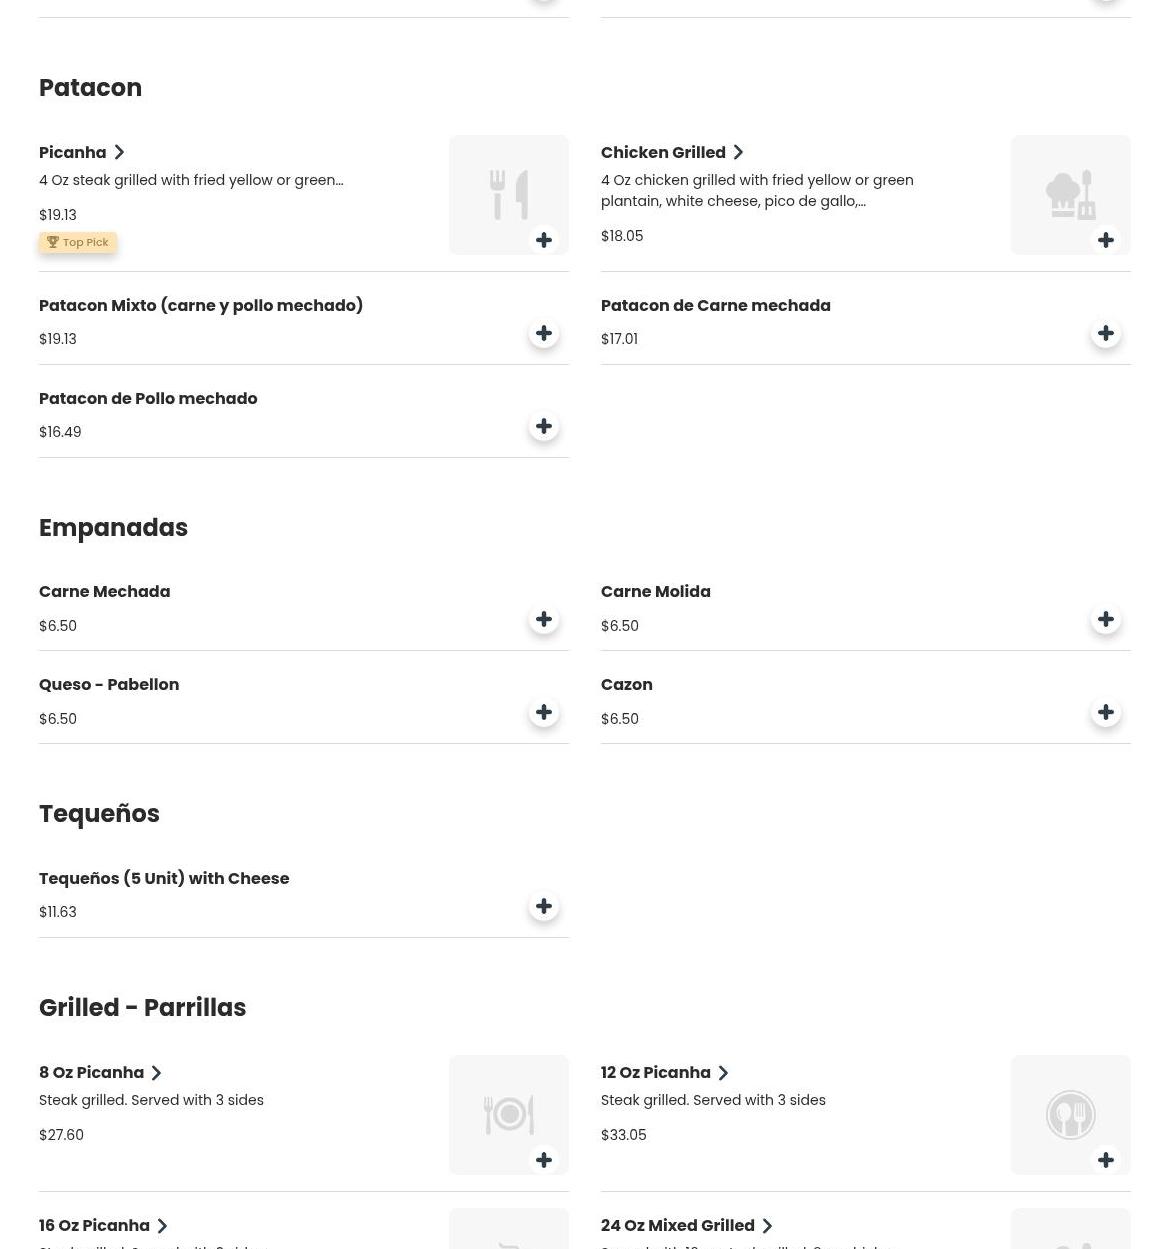Expand Picanha item details chevron
Viewport: 1170px width, 1249px height.
coord(119,152)
